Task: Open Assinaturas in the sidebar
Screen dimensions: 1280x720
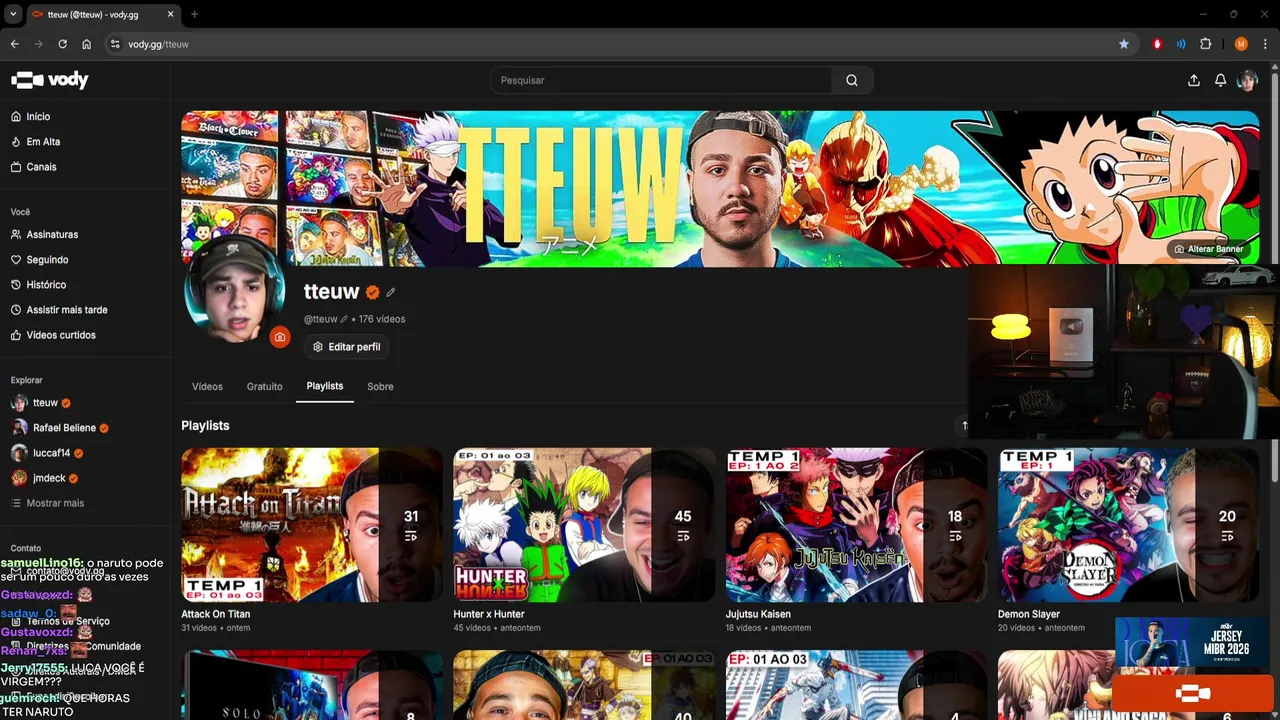Action: (x=52, y=234)
